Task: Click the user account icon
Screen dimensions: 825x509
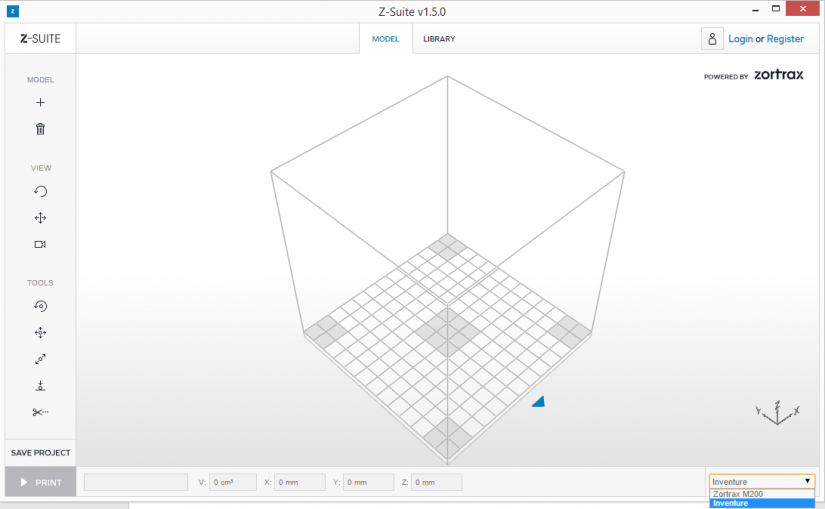Action: point(712,39)
